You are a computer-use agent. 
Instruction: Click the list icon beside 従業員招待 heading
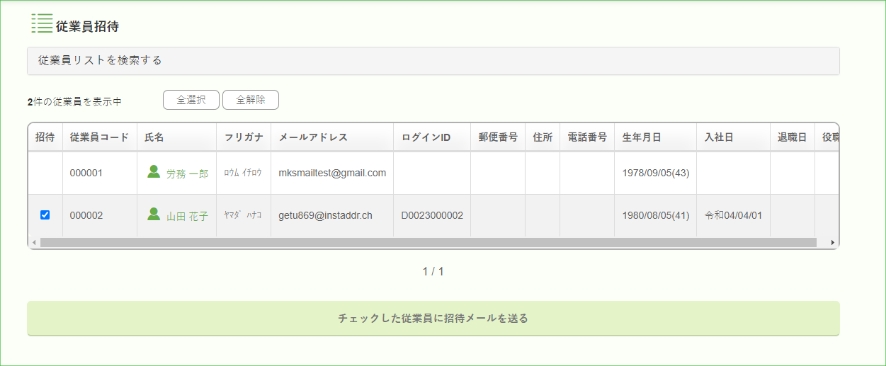pos(42,23)
